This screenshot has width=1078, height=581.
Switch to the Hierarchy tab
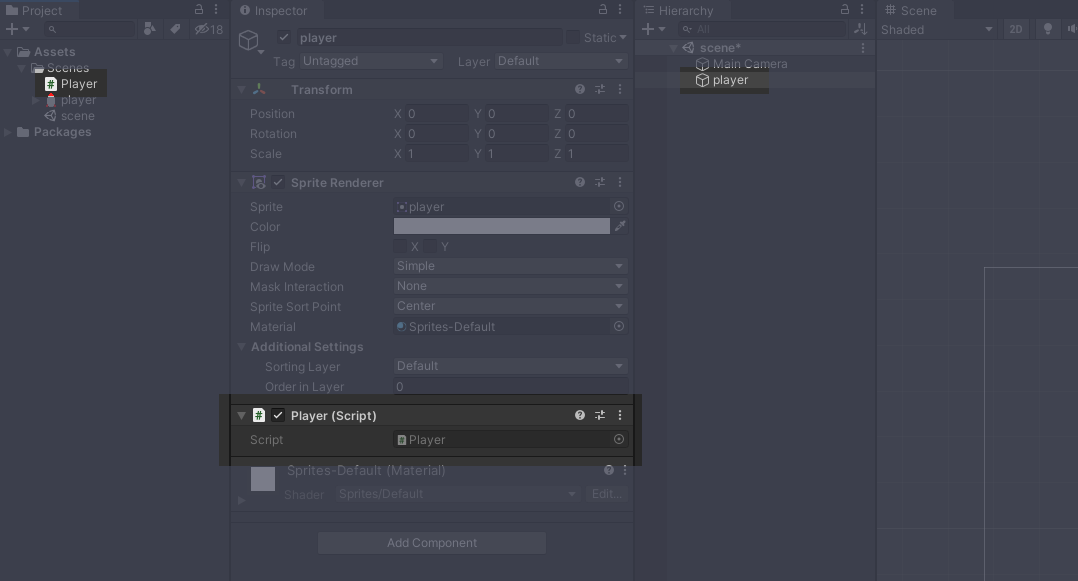click(679, 10)
